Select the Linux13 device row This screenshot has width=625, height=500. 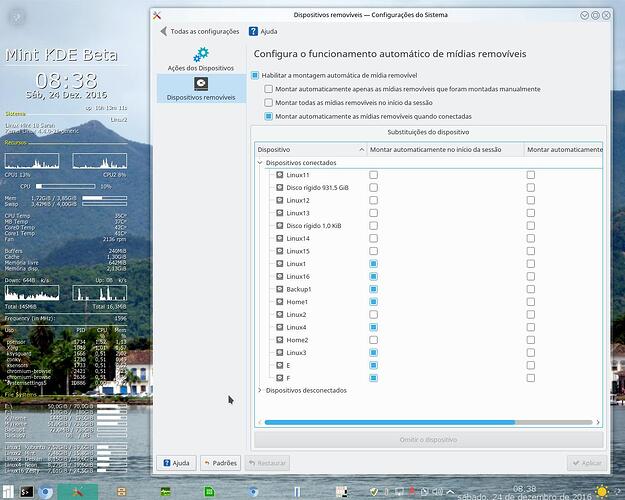click(428, 213)
